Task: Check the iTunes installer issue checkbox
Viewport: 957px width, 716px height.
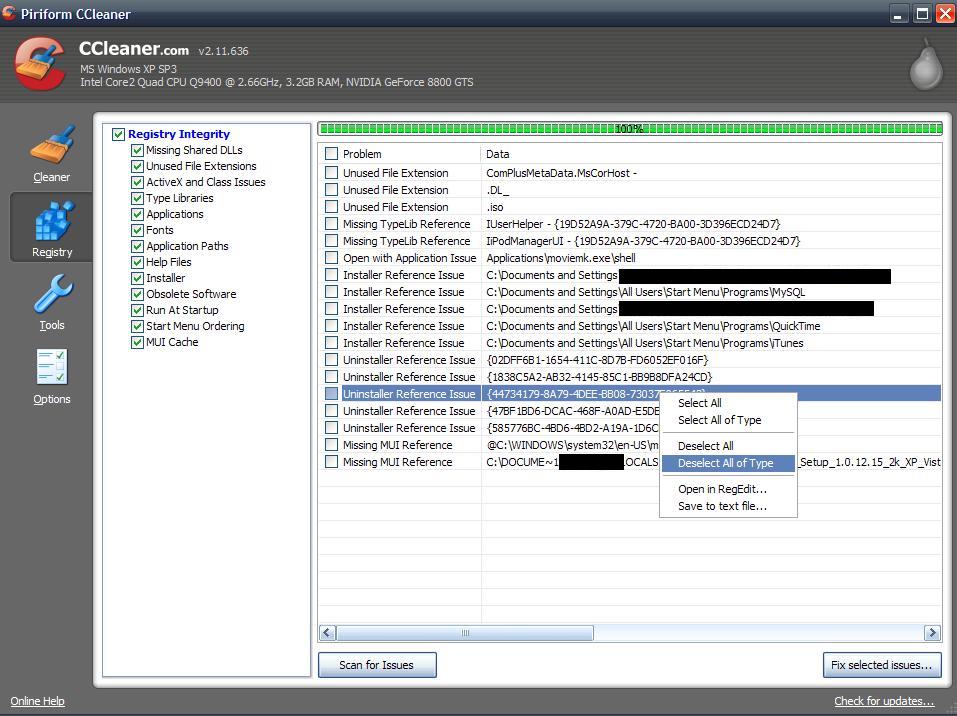Action: (331, 343)
